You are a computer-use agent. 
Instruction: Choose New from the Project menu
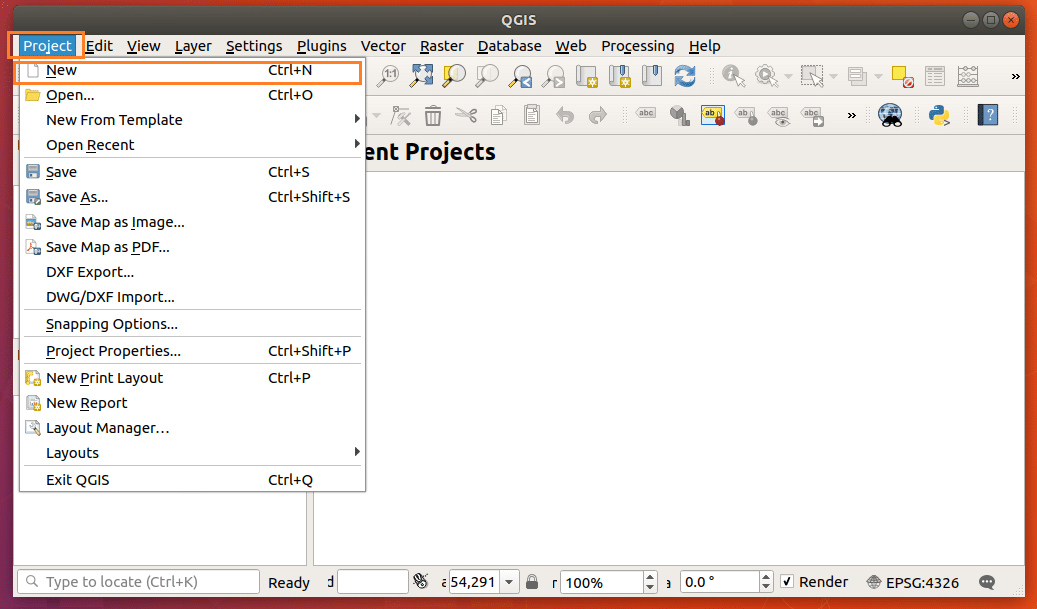(192, 70)
